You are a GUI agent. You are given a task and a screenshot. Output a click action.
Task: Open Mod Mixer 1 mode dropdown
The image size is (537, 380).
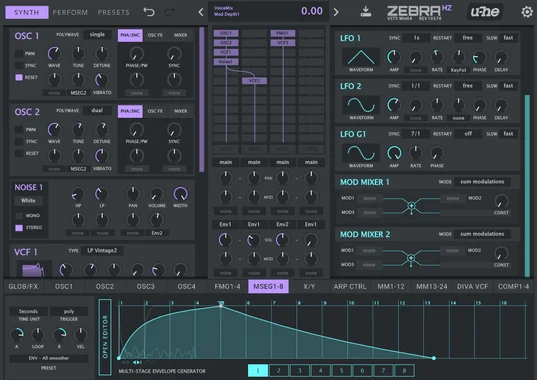point(482,182)
